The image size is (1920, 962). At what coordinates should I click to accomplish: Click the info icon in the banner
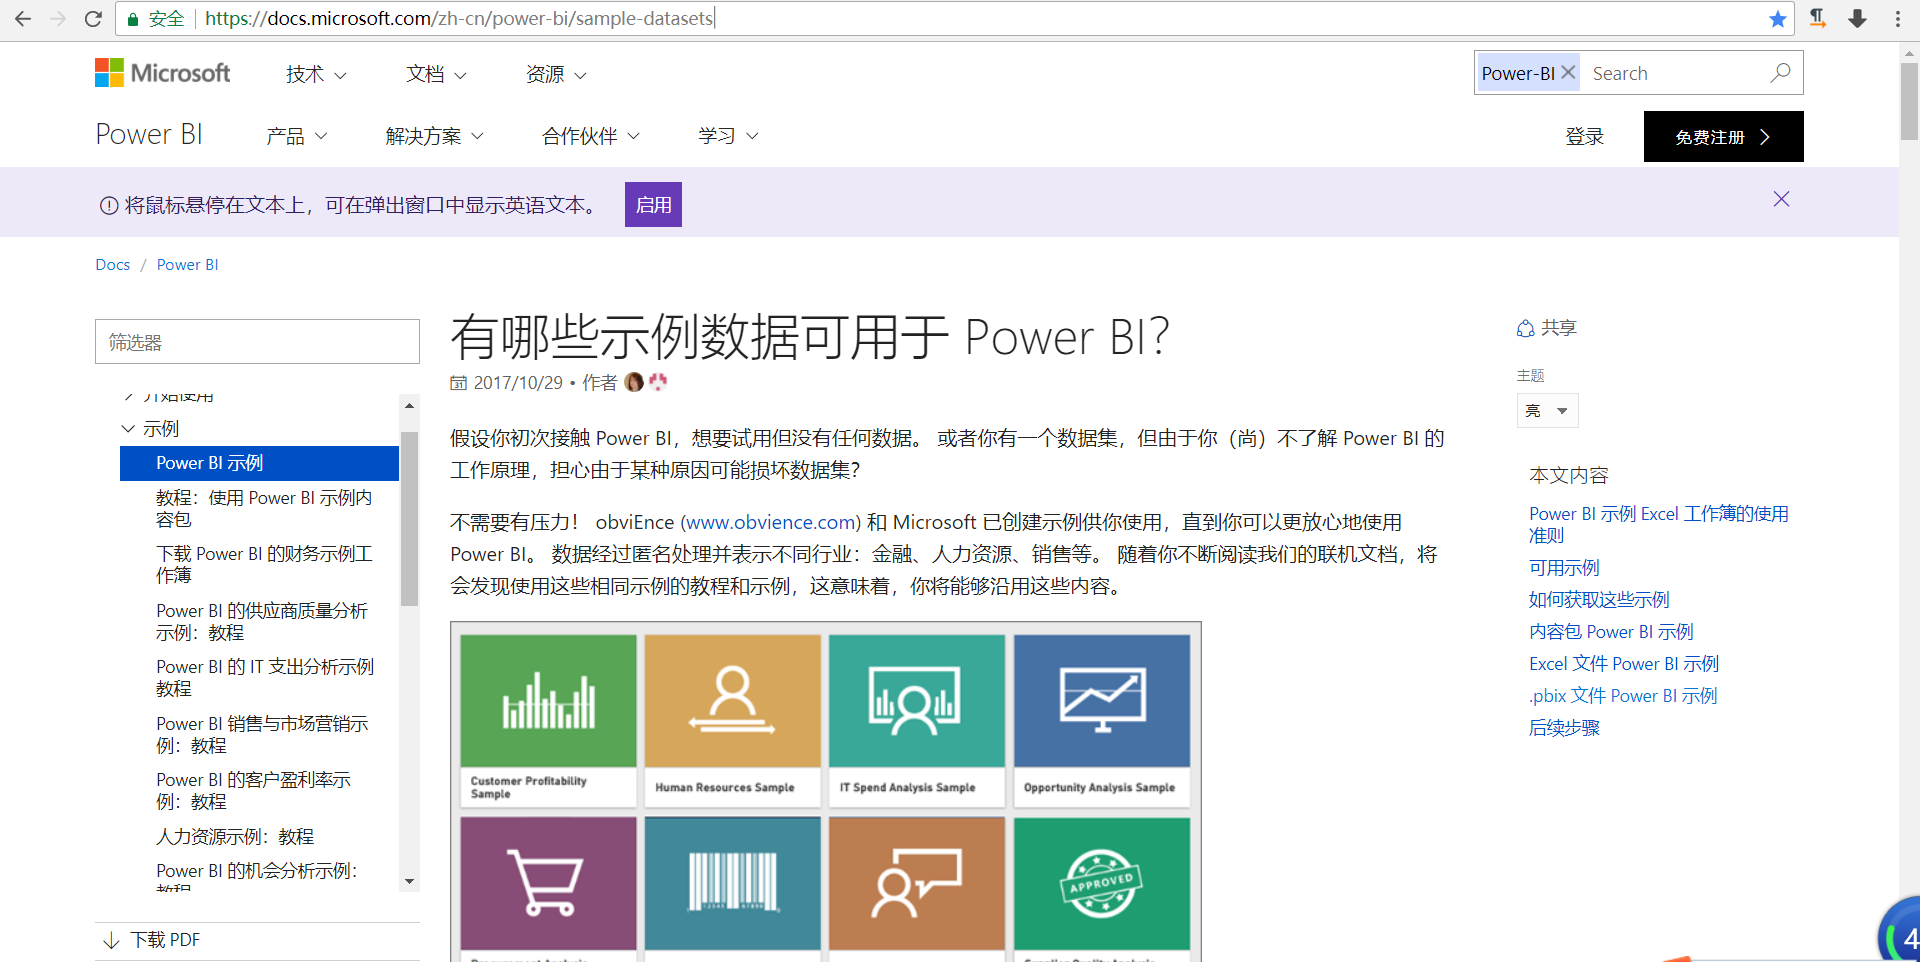109,206
